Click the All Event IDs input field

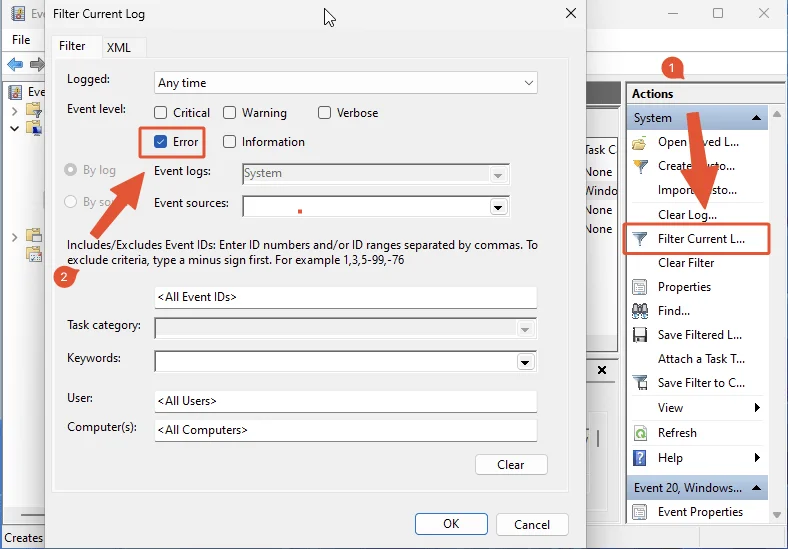pos(346,297)
